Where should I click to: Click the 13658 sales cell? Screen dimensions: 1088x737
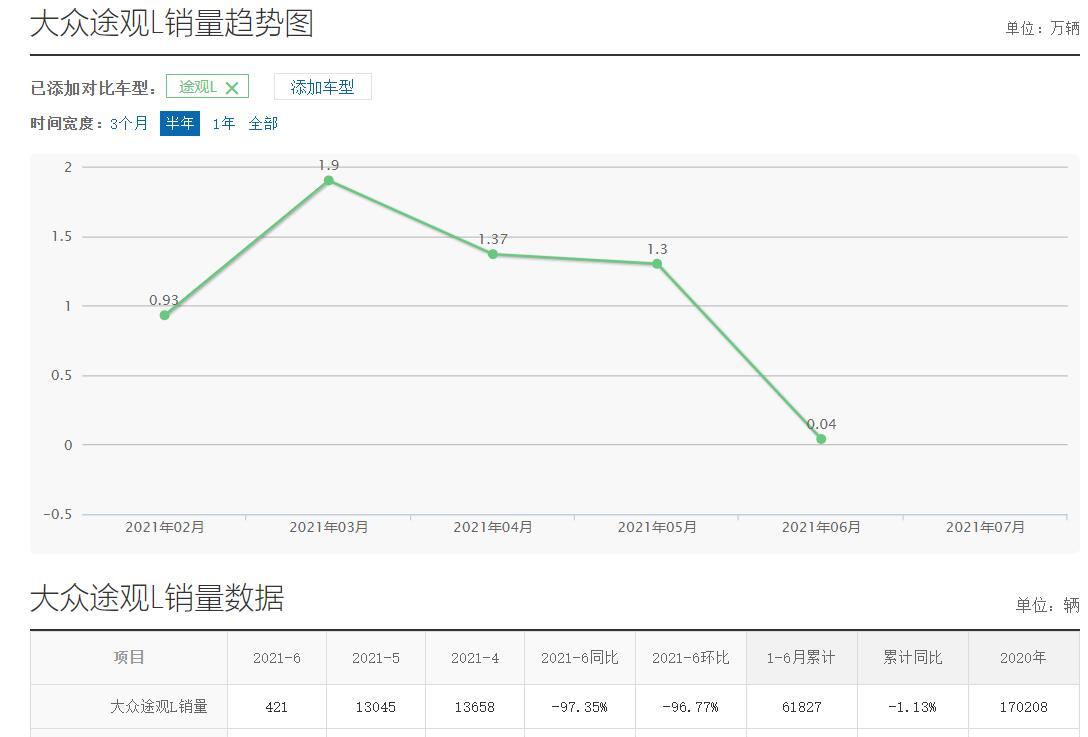[x=475, y=706]
